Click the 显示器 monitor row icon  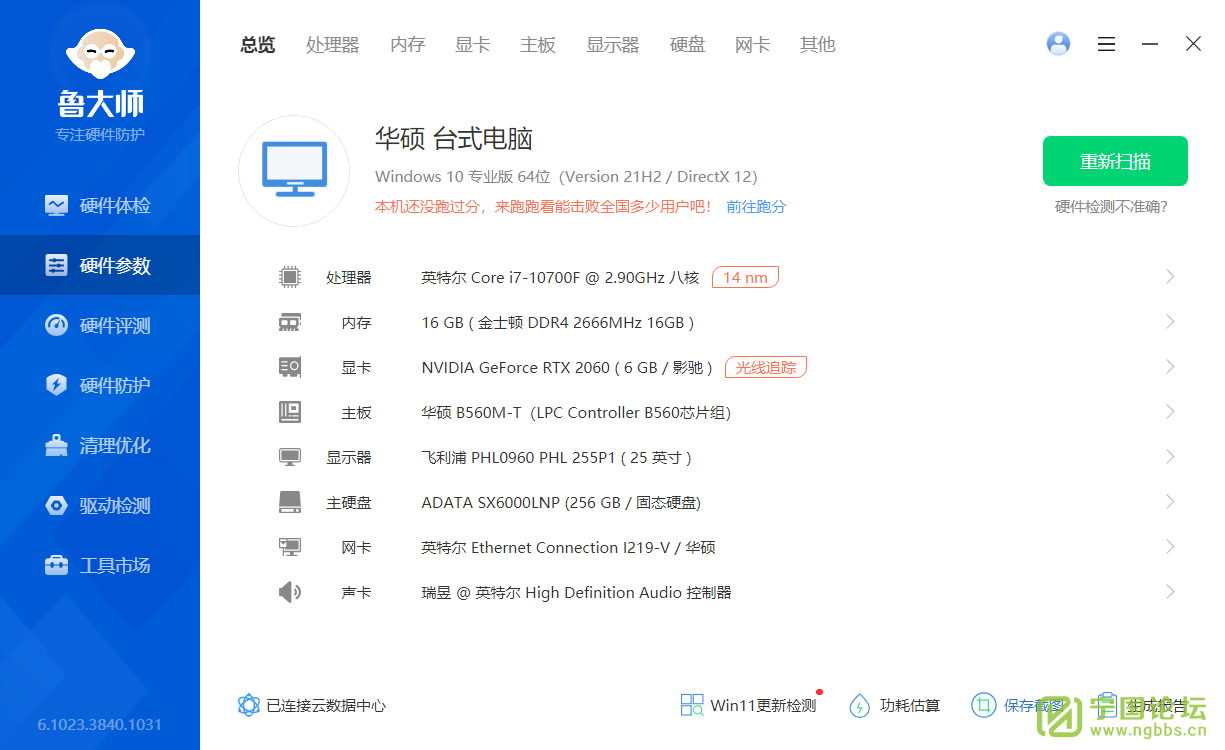pyautogui.click(x=290, y=457)
